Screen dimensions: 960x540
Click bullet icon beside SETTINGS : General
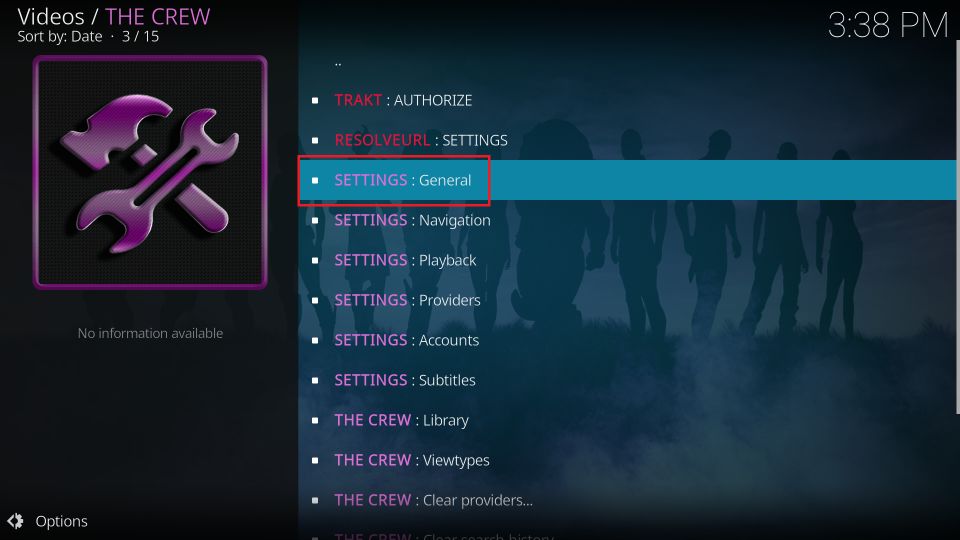click(315, 180)
